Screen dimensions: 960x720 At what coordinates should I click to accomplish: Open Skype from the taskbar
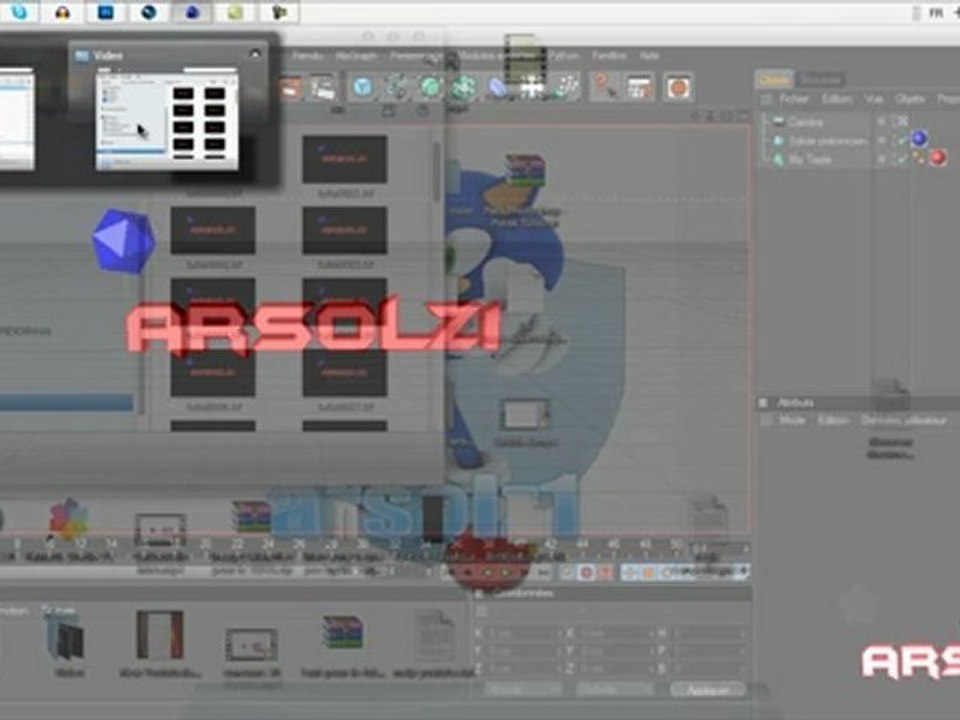pyautogui.click(x=20, y=12)
